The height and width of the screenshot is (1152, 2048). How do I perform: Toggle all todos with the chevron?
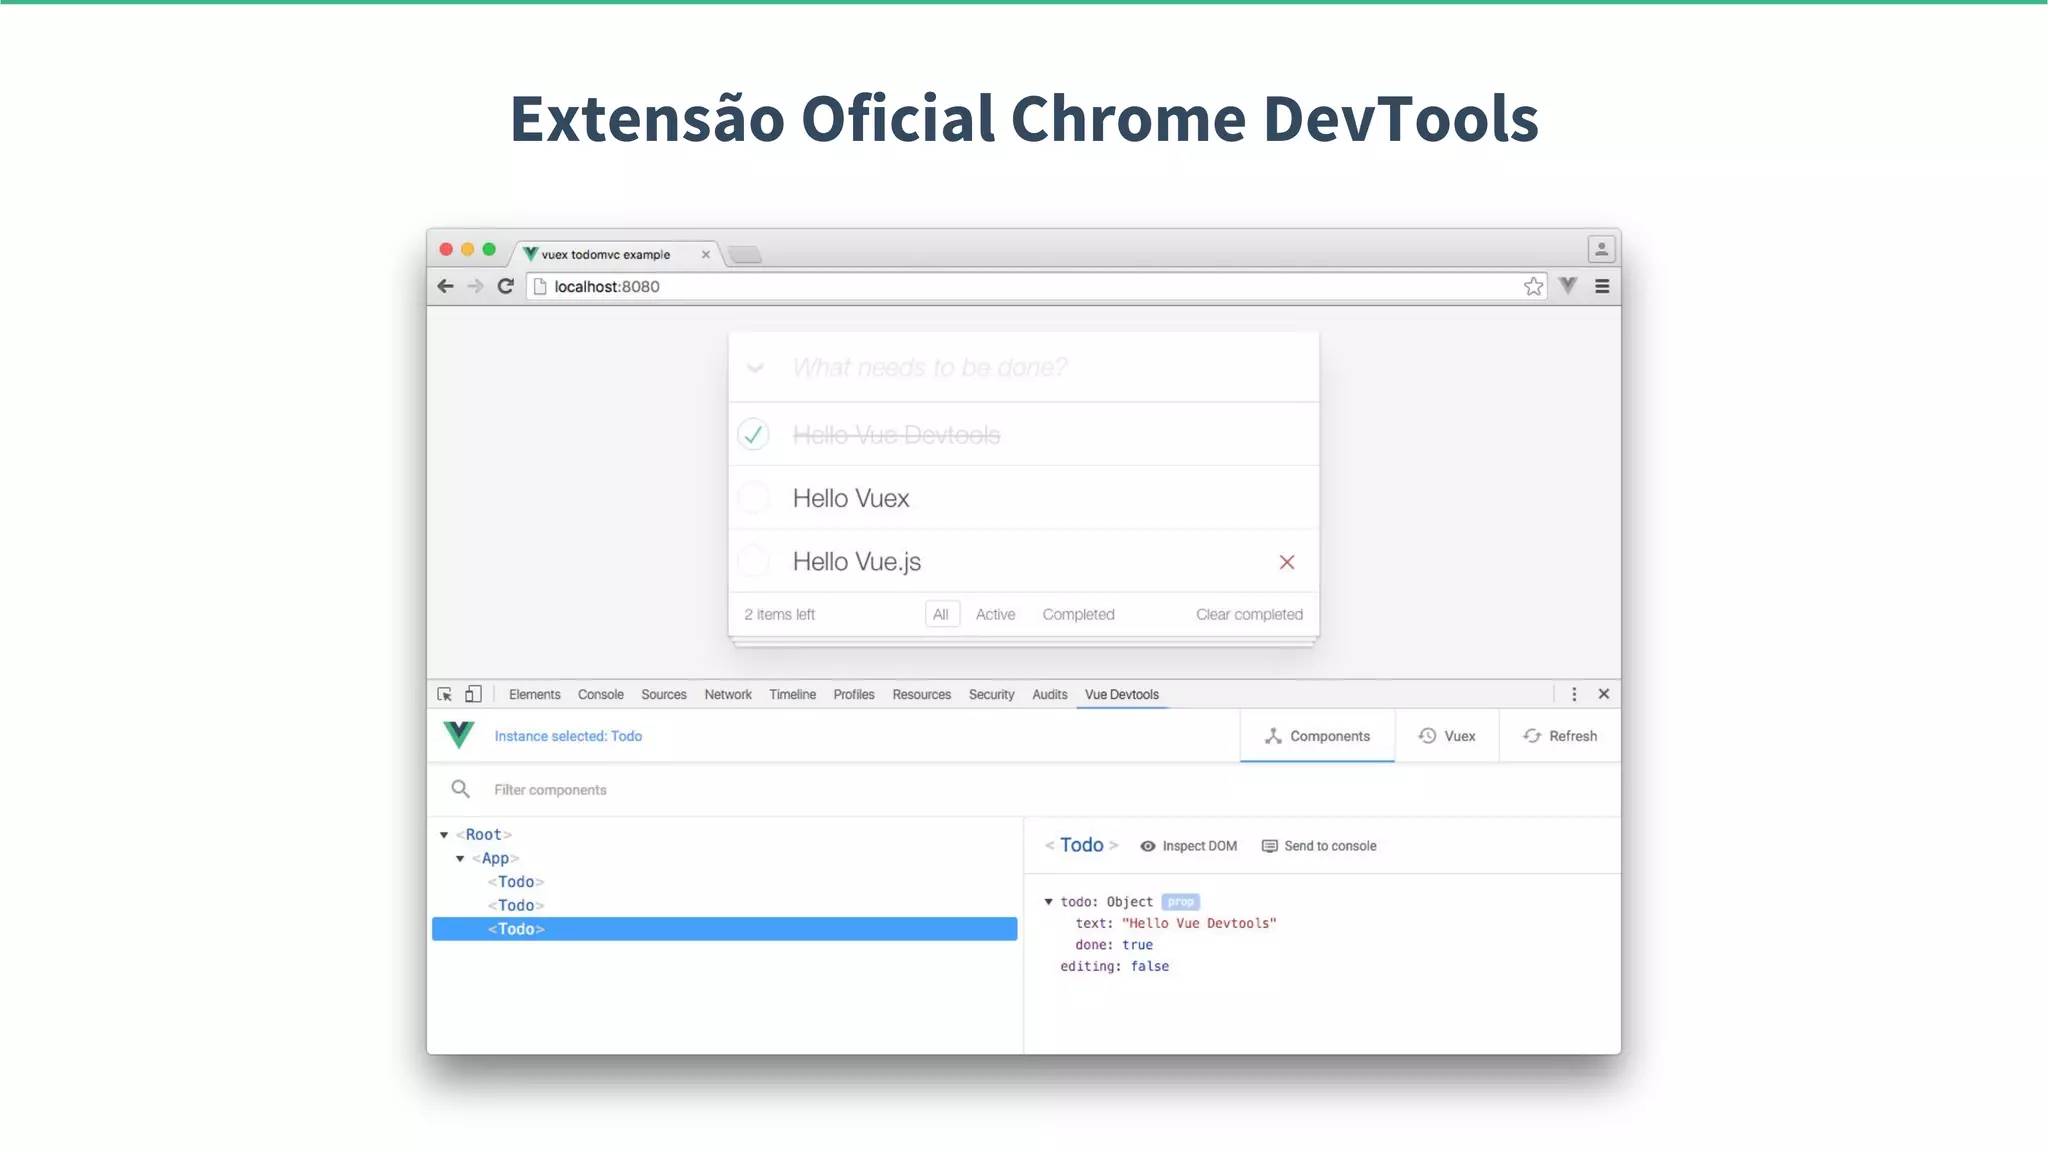coord(756,368)
